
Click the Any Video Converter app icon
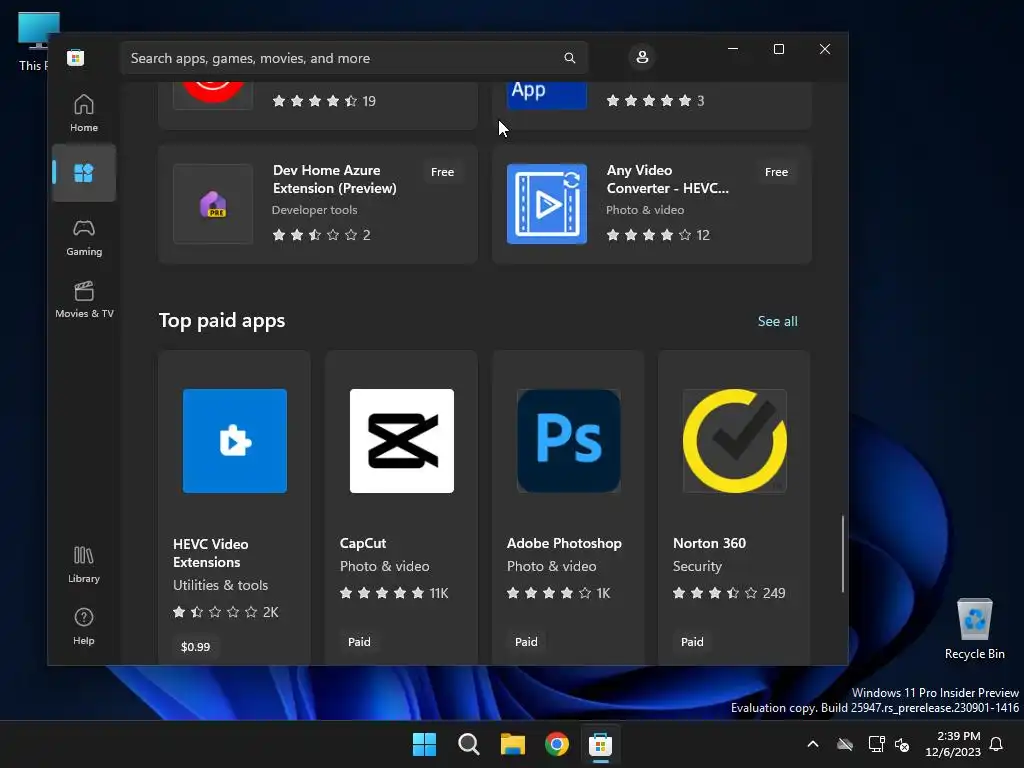(547, 204)
